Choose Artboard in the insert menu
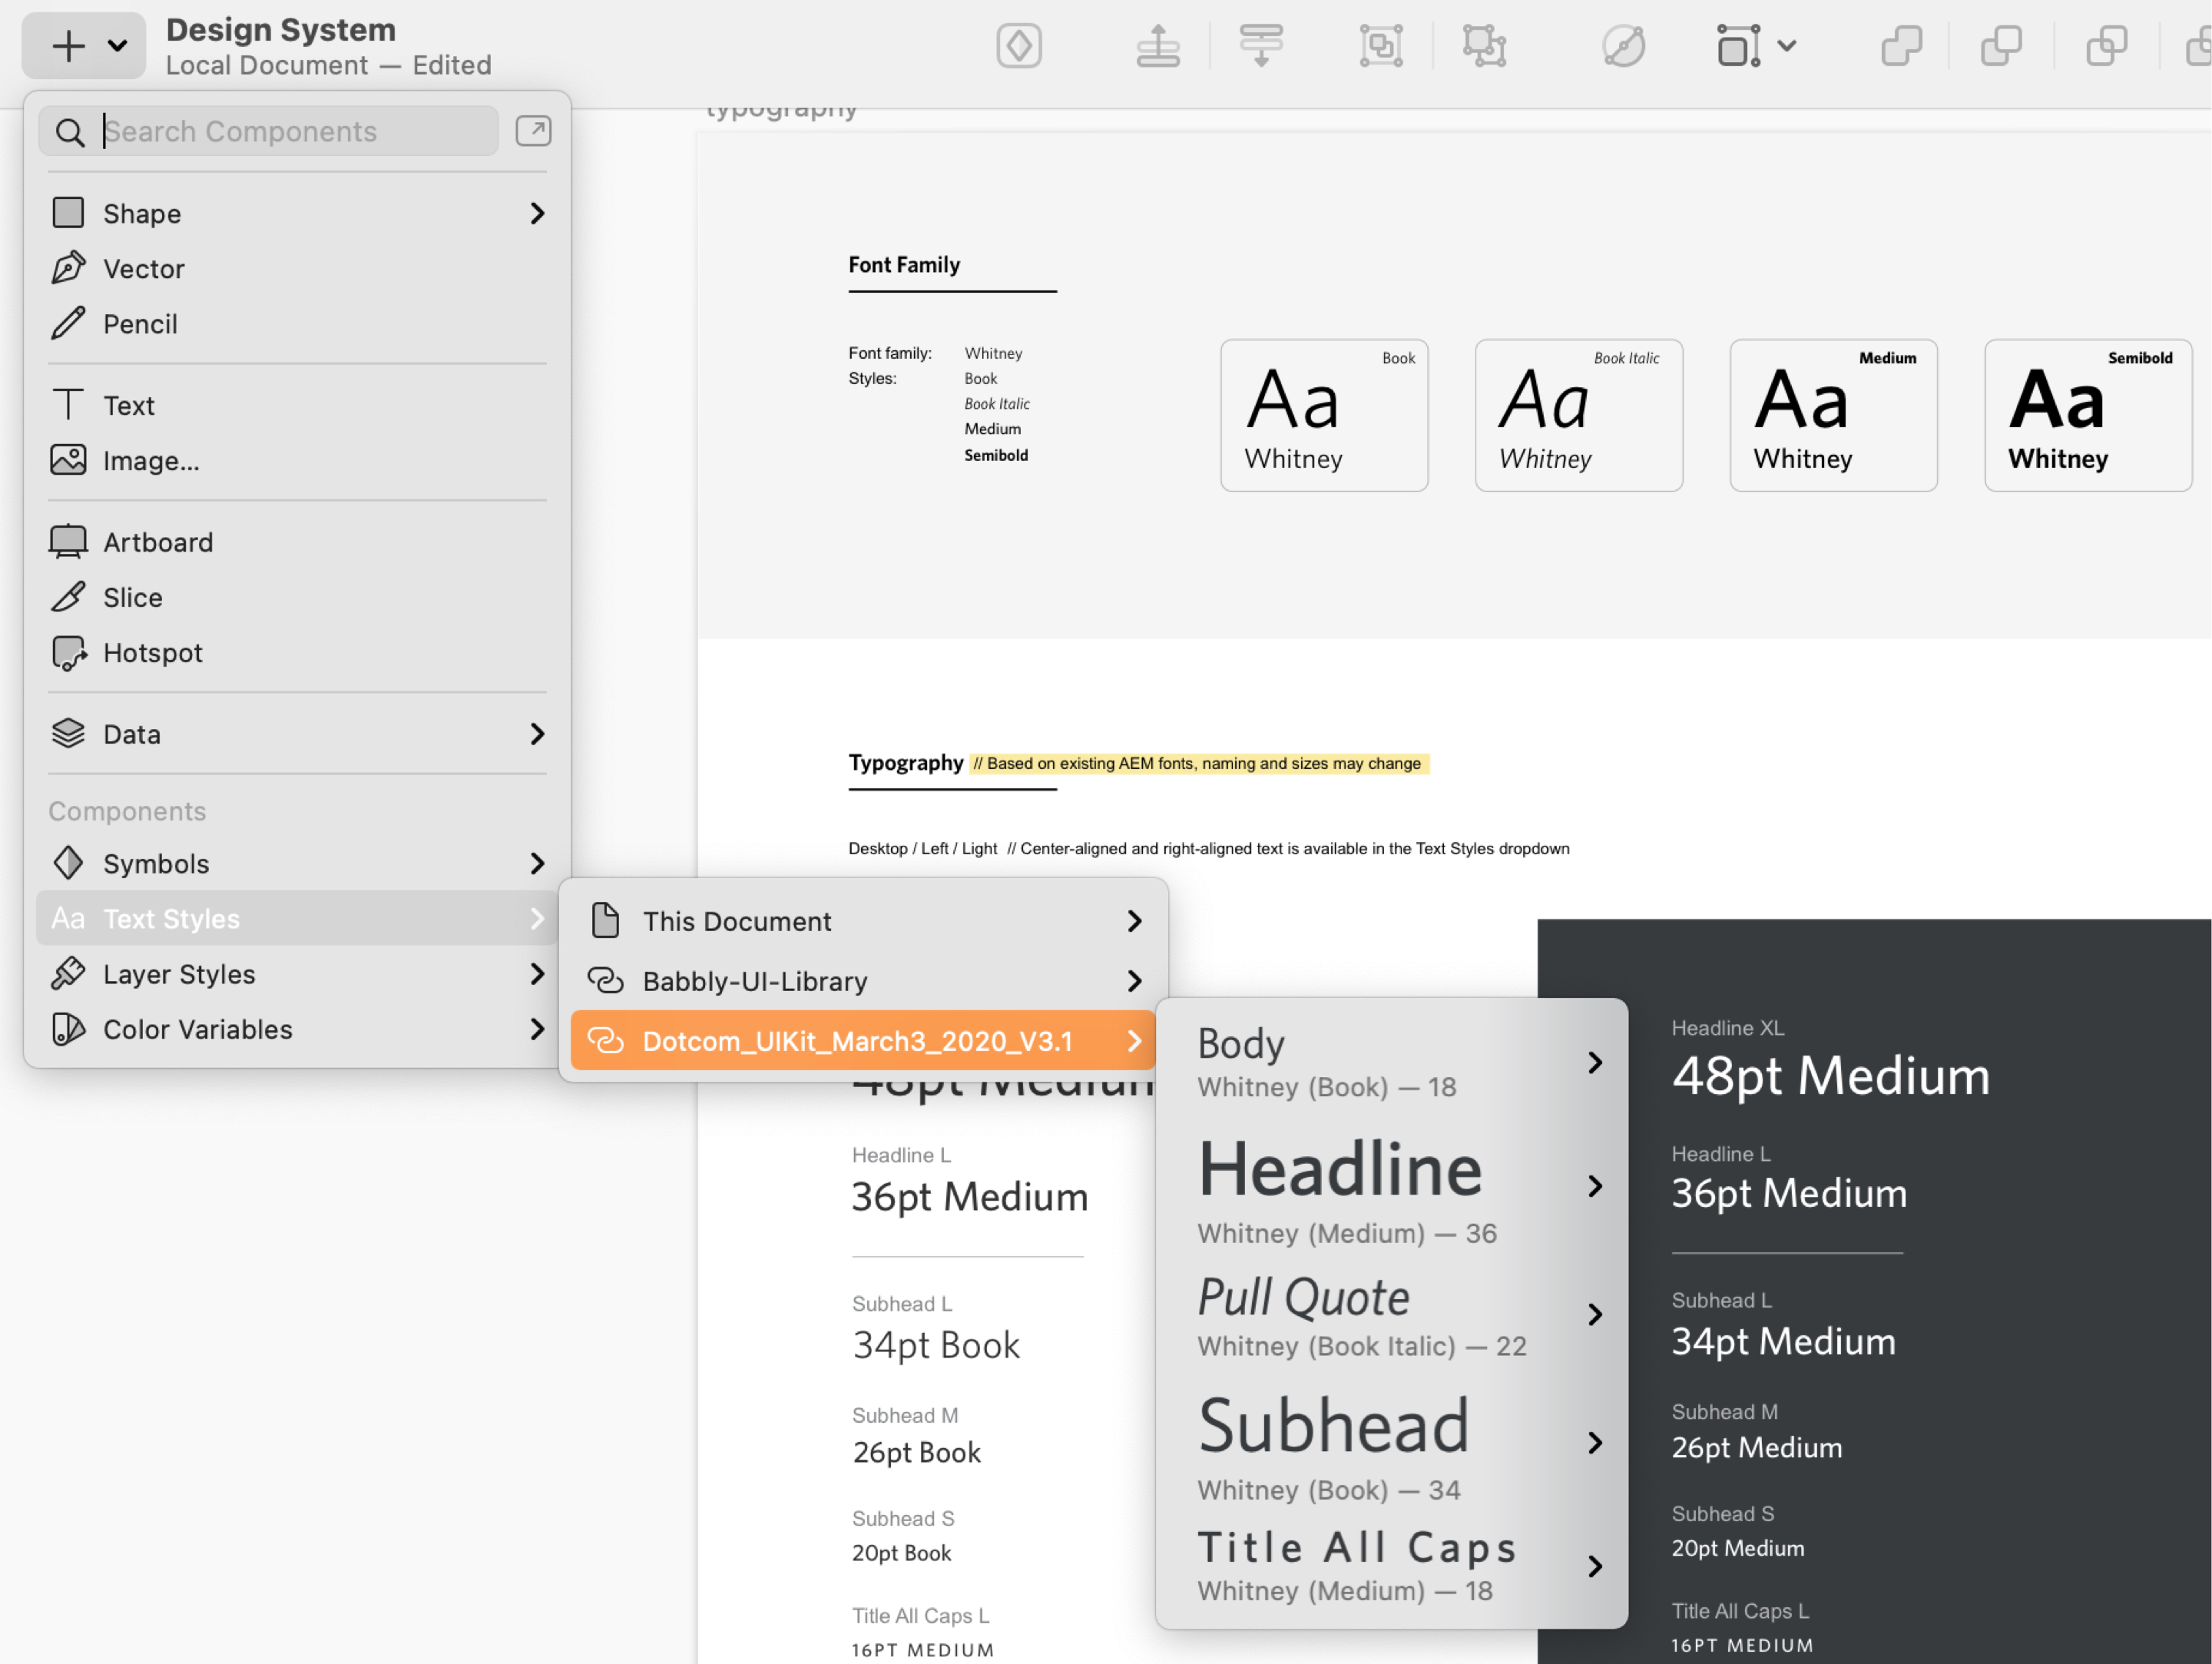2212x1664 pixels. (158, 542)
